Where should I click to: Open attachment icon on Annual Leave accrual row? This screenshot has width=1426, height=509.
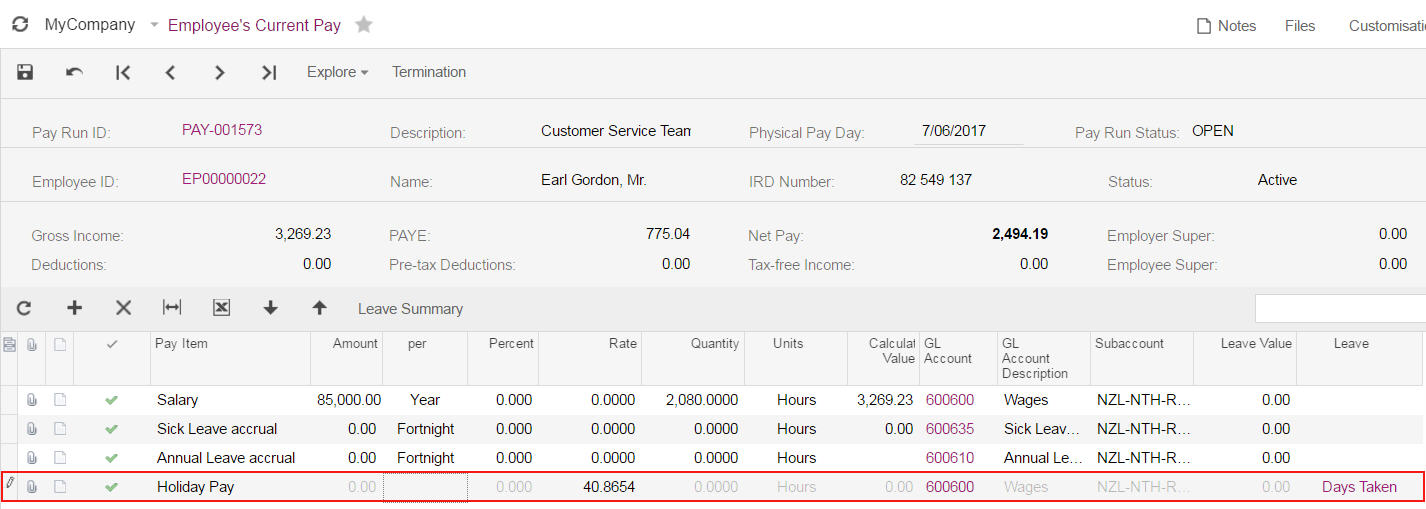[32, 458]
